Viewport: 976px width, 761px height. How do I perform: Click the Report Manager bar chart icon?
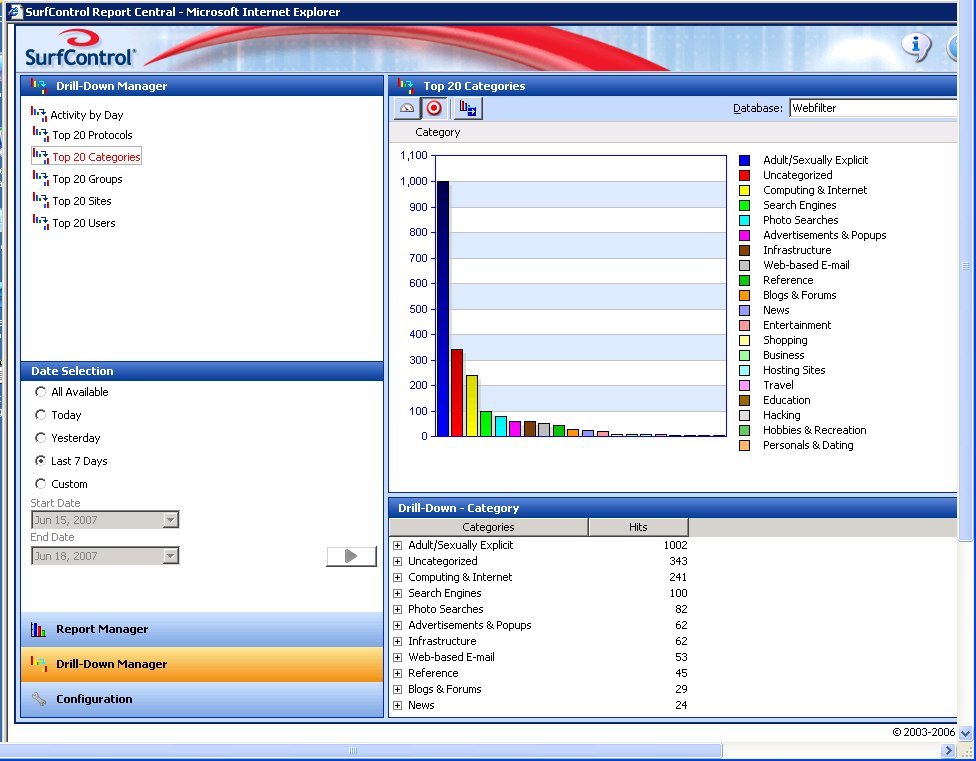(39, 629)
